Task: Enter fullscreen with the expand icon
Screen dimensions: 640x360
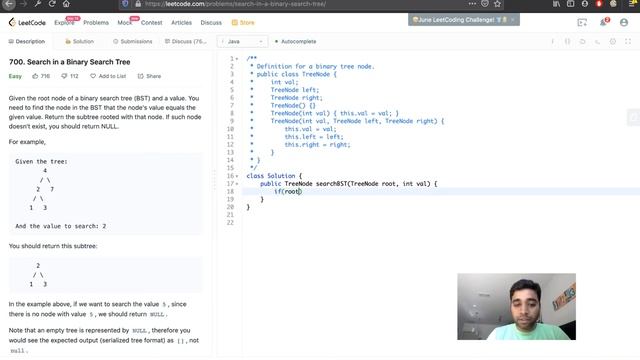Action: click(x=628, y=42)
